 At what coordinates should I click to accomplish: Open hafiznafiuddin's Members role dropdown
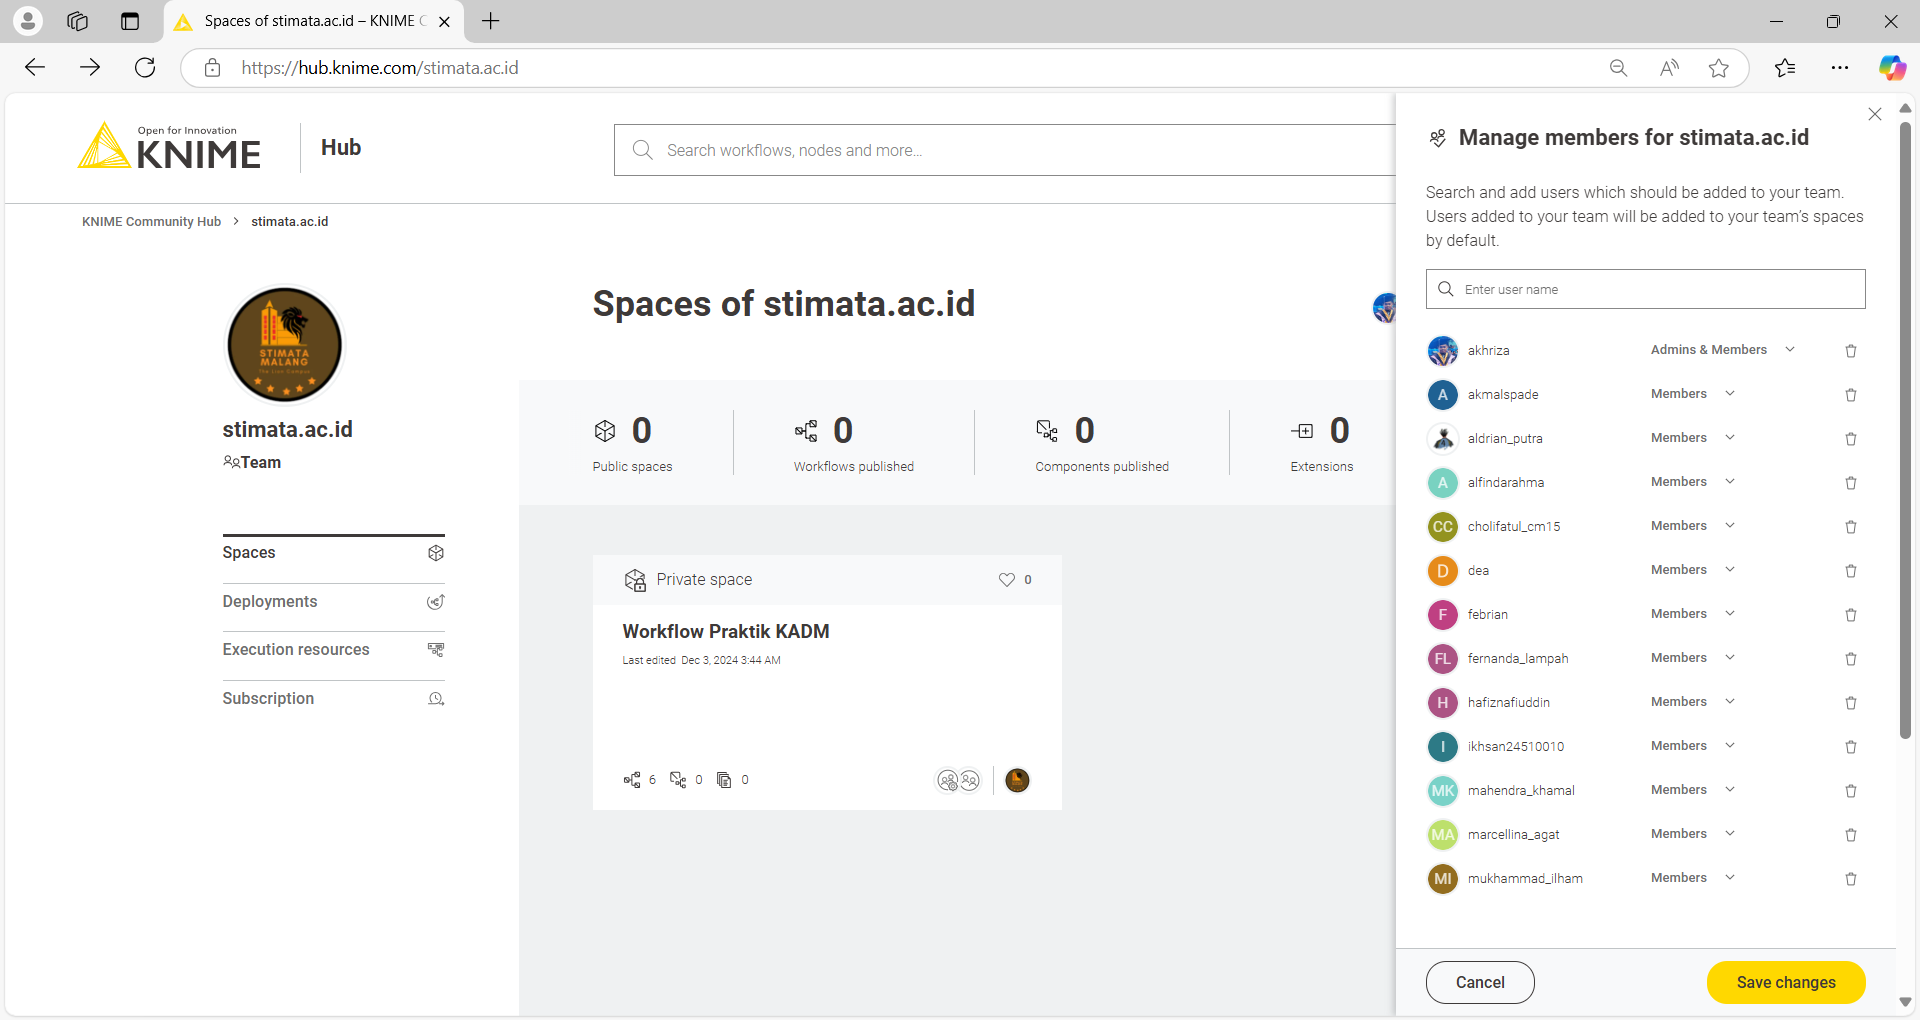click(x=1693, y=702)
